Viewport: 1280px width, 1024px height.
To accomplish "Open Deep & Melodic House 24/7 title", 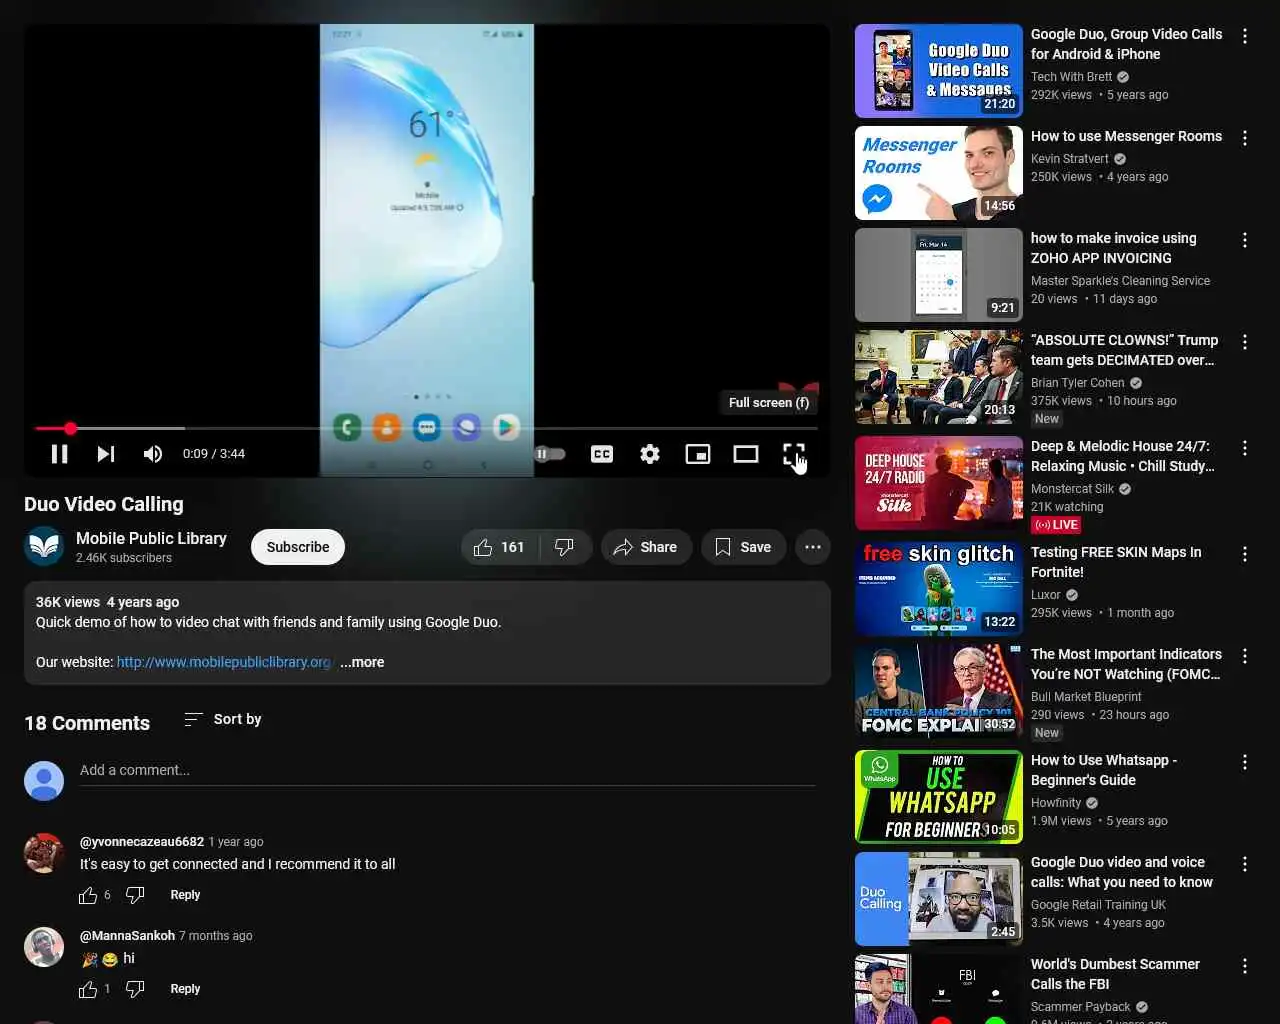I will (x=1123, y=456).
